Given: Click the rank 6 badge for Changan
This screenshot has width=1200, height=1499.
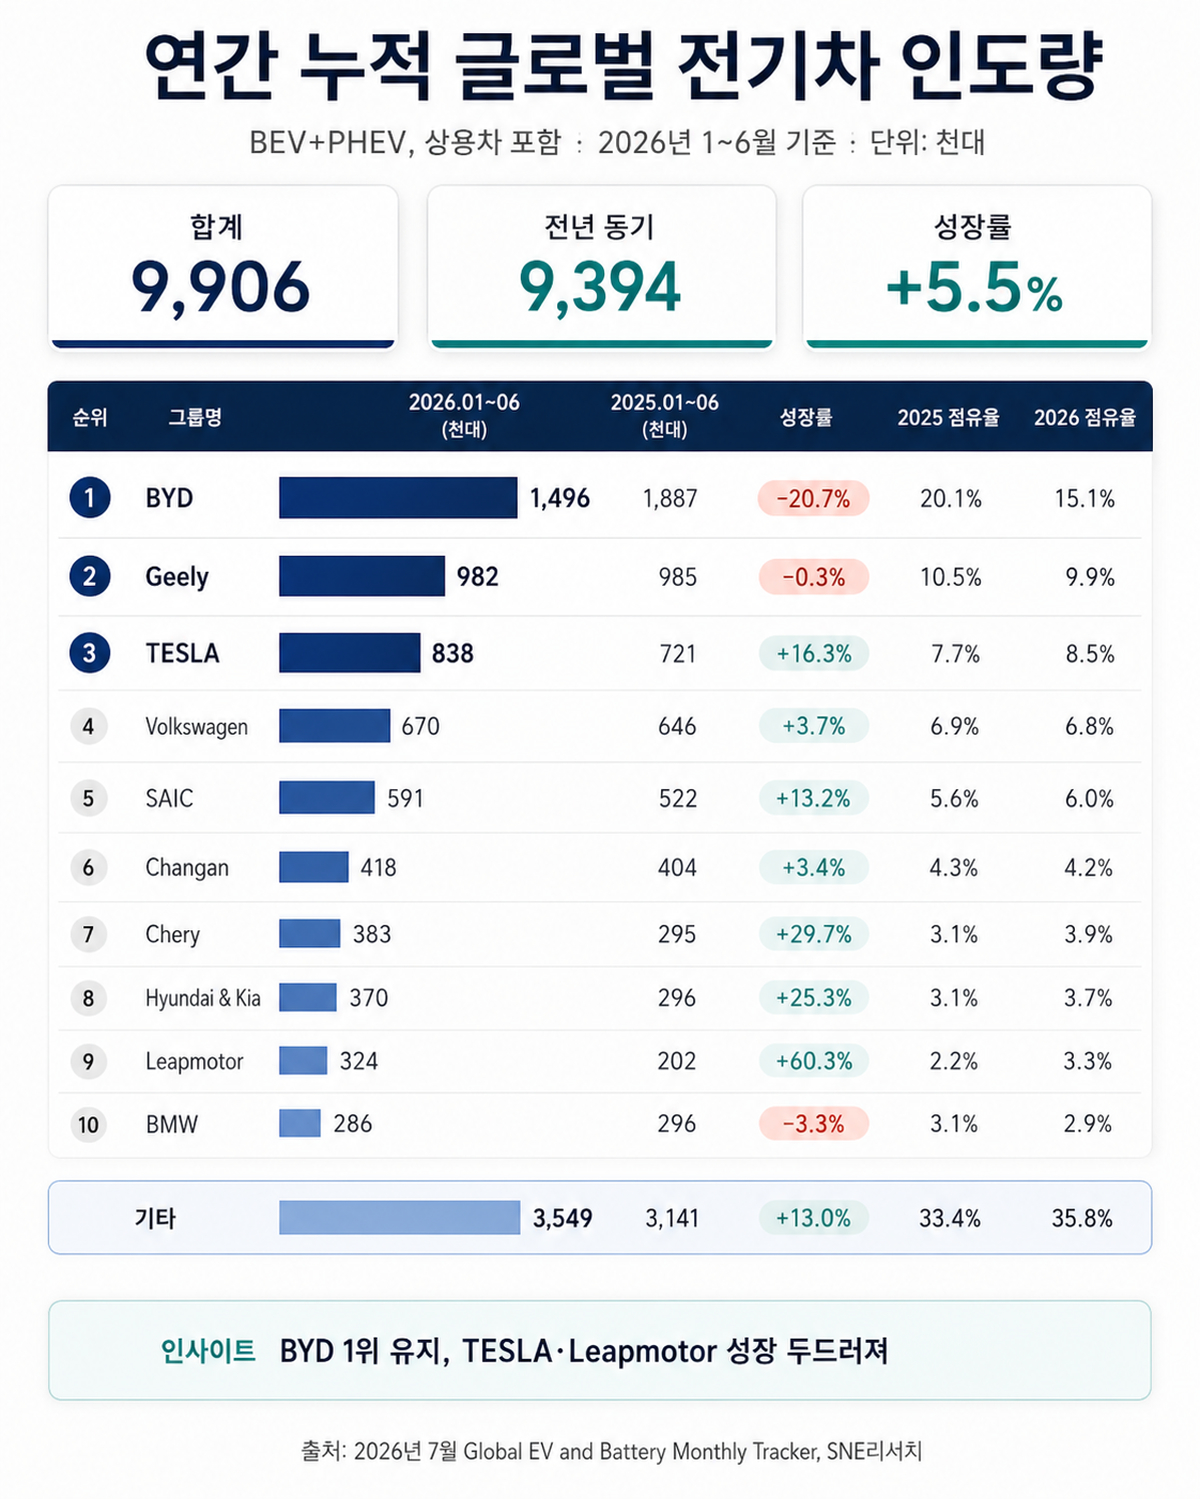Looking at the screenshot, I should point(88,867).
